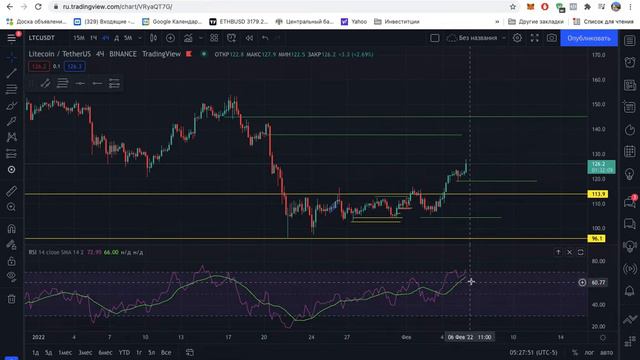Click the compare/add symbol plus icon

tap(170, 38)
